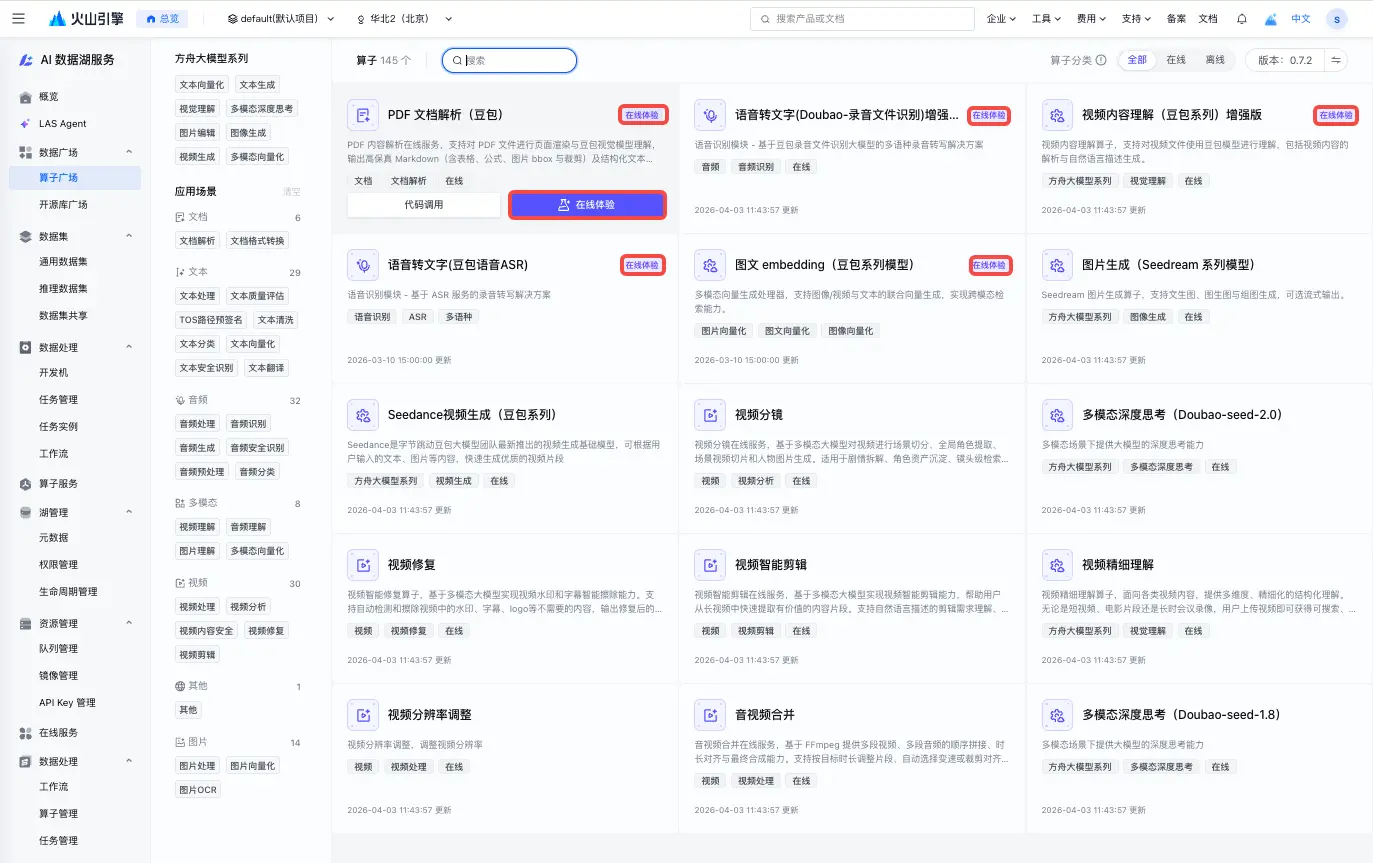The image size is (1373, 863).
Task: Open the user avatar S
Action: point(1337,19)
